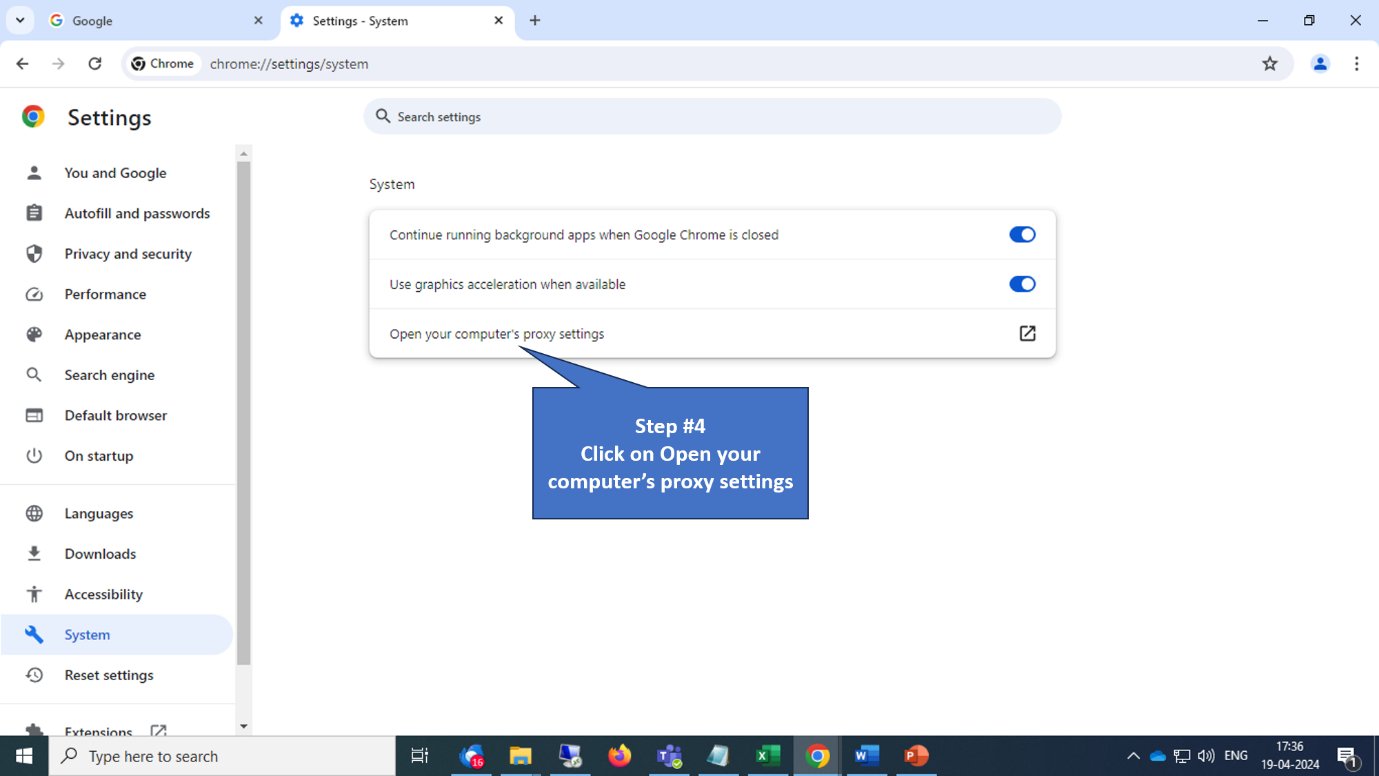Select On startup in sidebar
Screen dimensions: 1379x776
[x=116, y=456]
